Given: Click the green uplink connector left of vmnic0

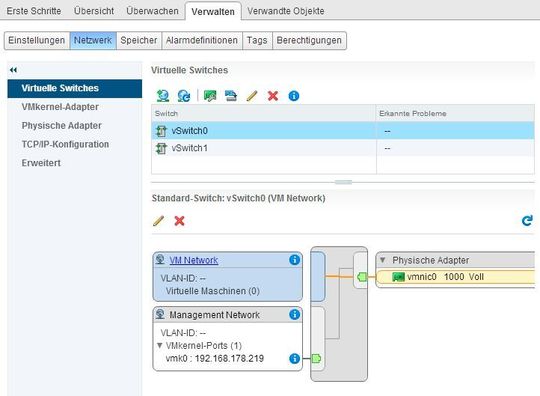Looking at the screenshot, I should (x=362, y=277).
